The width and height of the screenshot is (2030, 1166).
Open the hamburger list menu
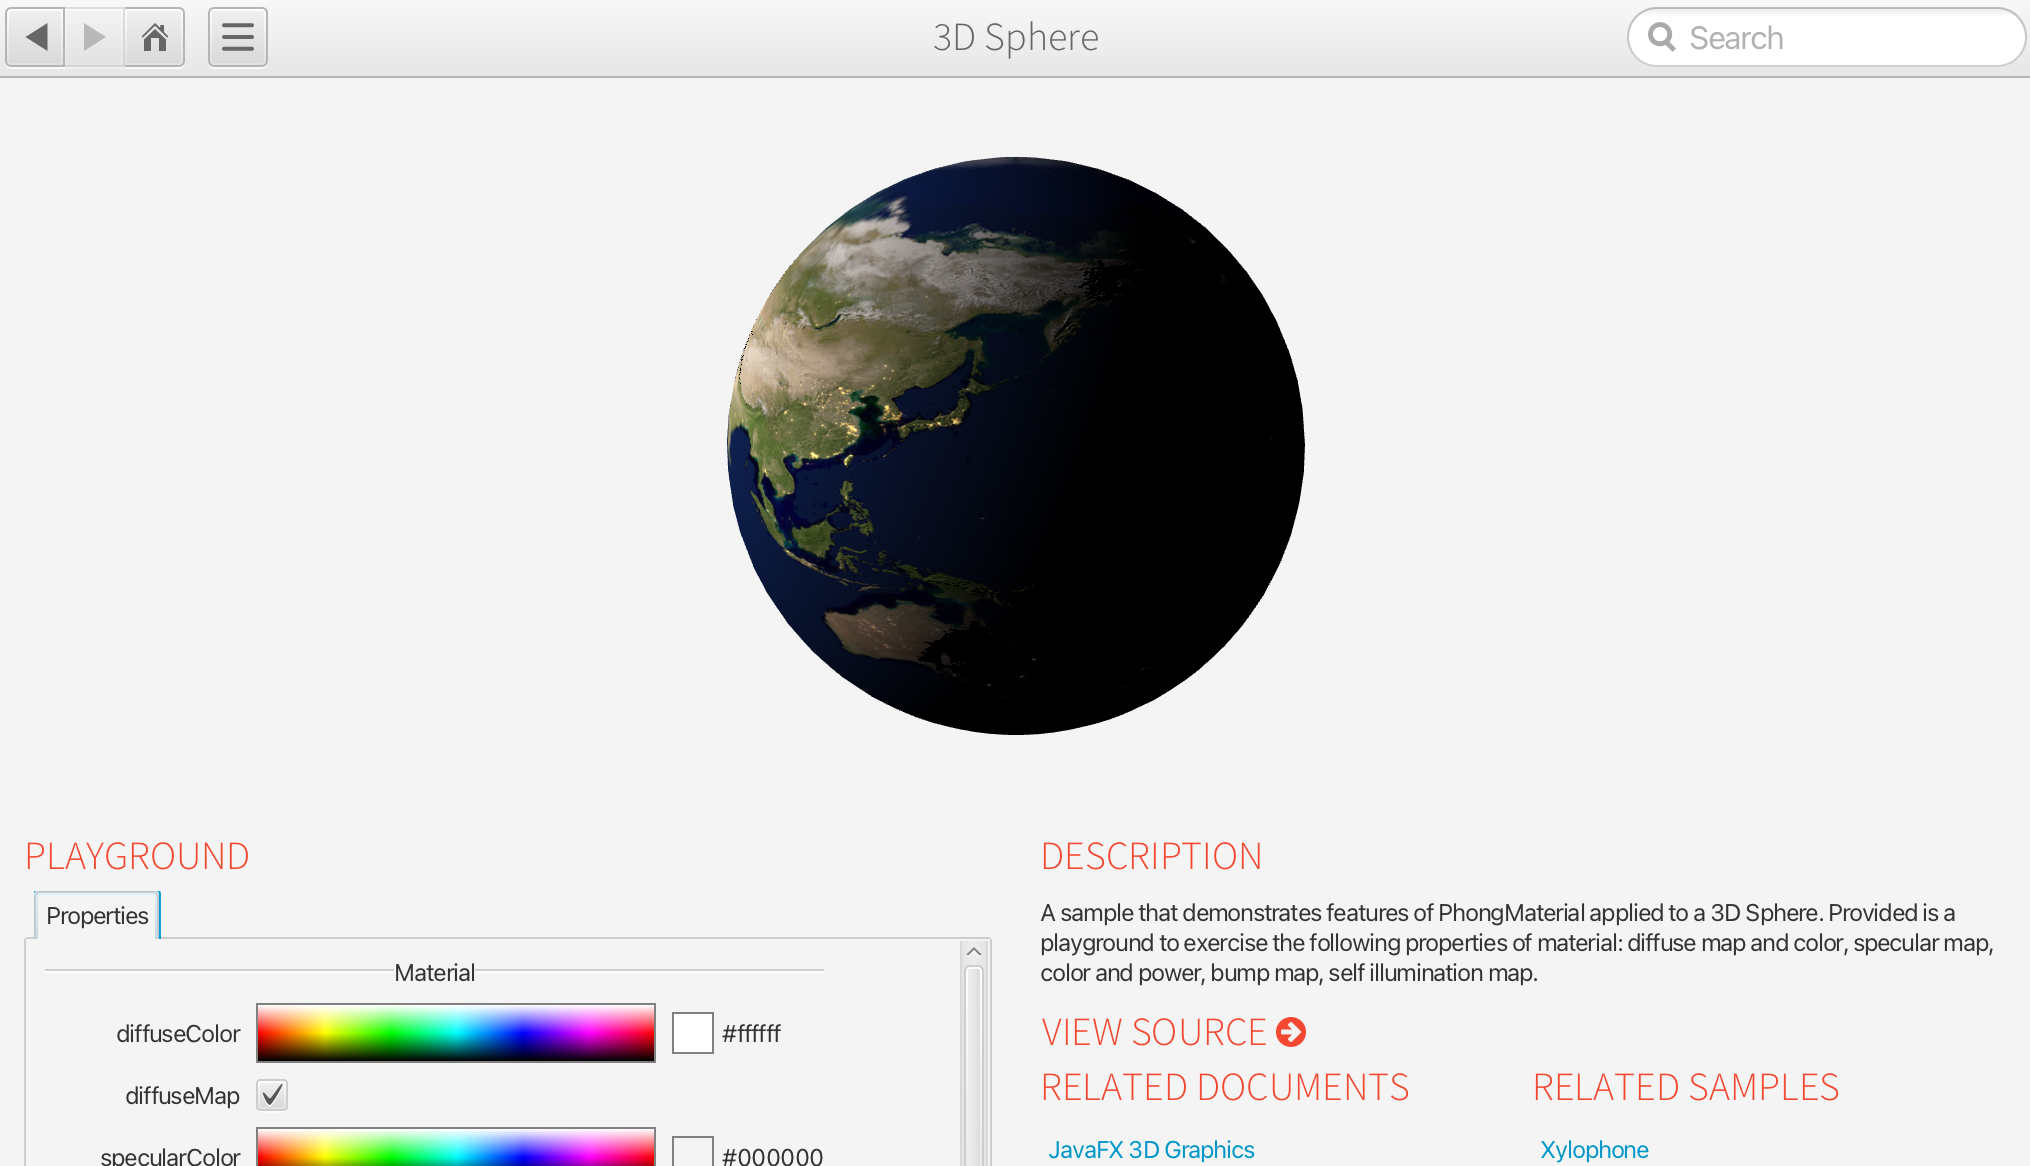(x=237, y=38)
